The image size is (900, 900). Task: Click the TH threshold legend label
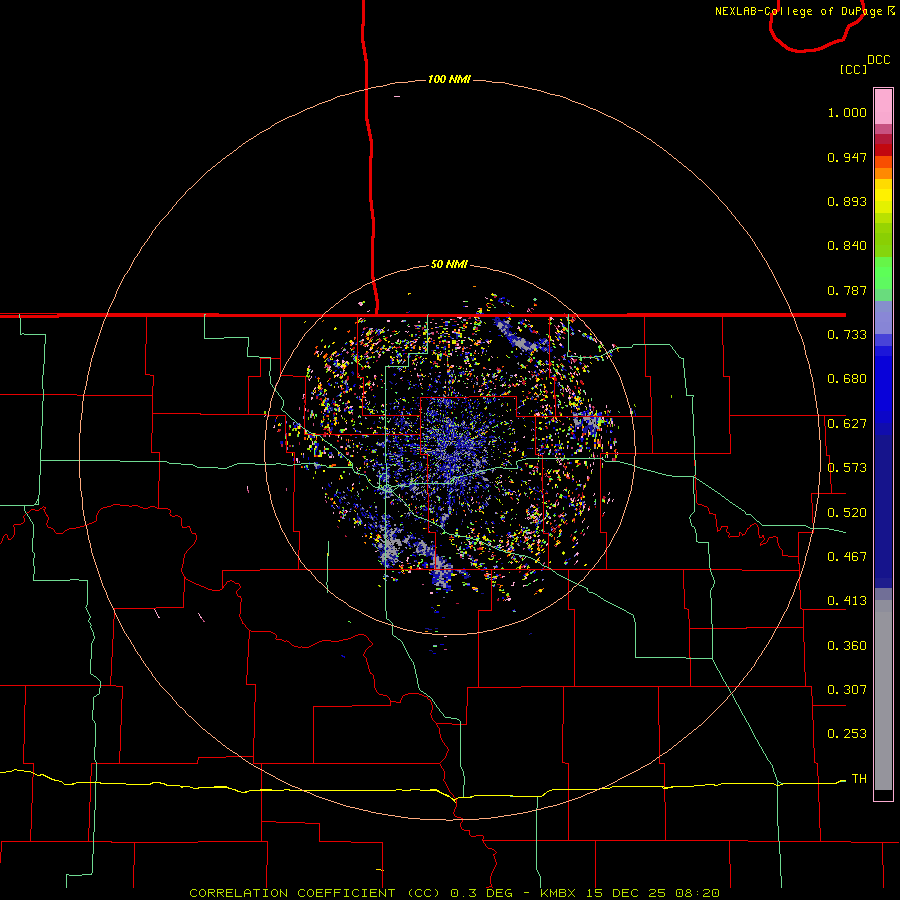pos(859,779)
